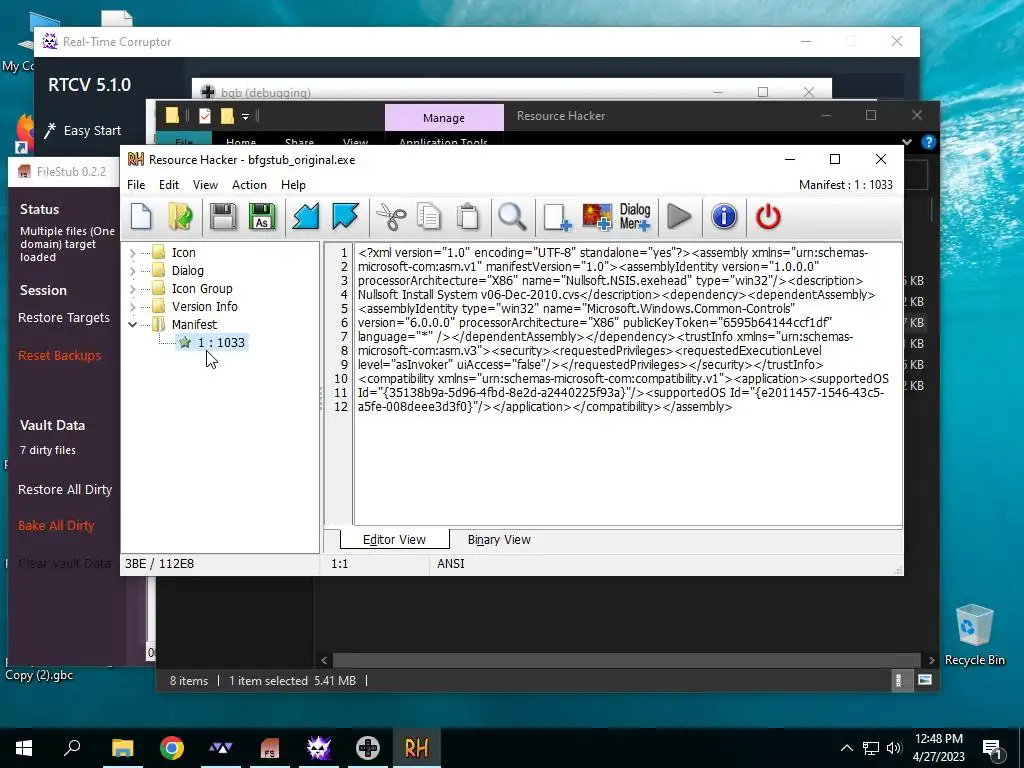Click Restore All Dirty in FileStub

65,490
